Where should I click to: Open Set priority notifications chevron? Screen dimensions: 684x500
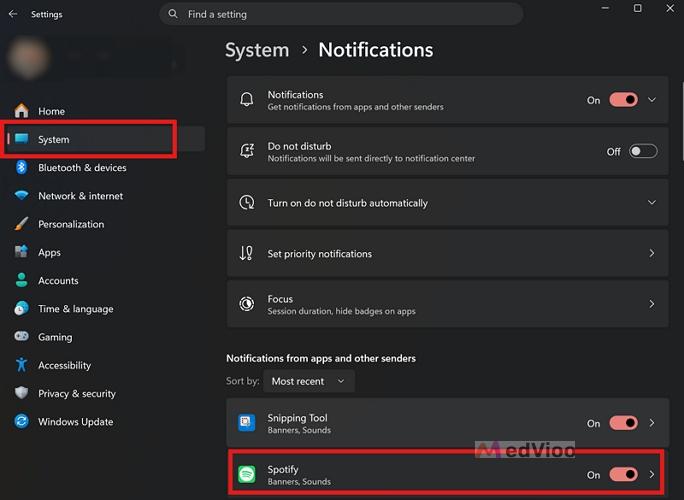tap(652, 253)
